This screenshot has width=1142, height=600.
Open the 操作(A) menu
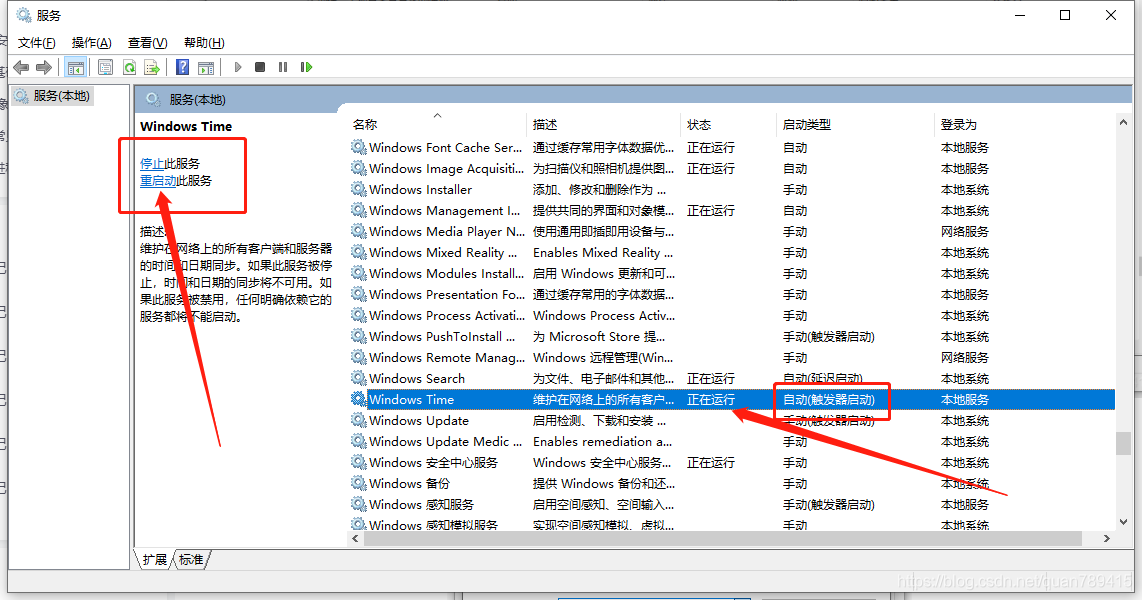coord(92,43)
